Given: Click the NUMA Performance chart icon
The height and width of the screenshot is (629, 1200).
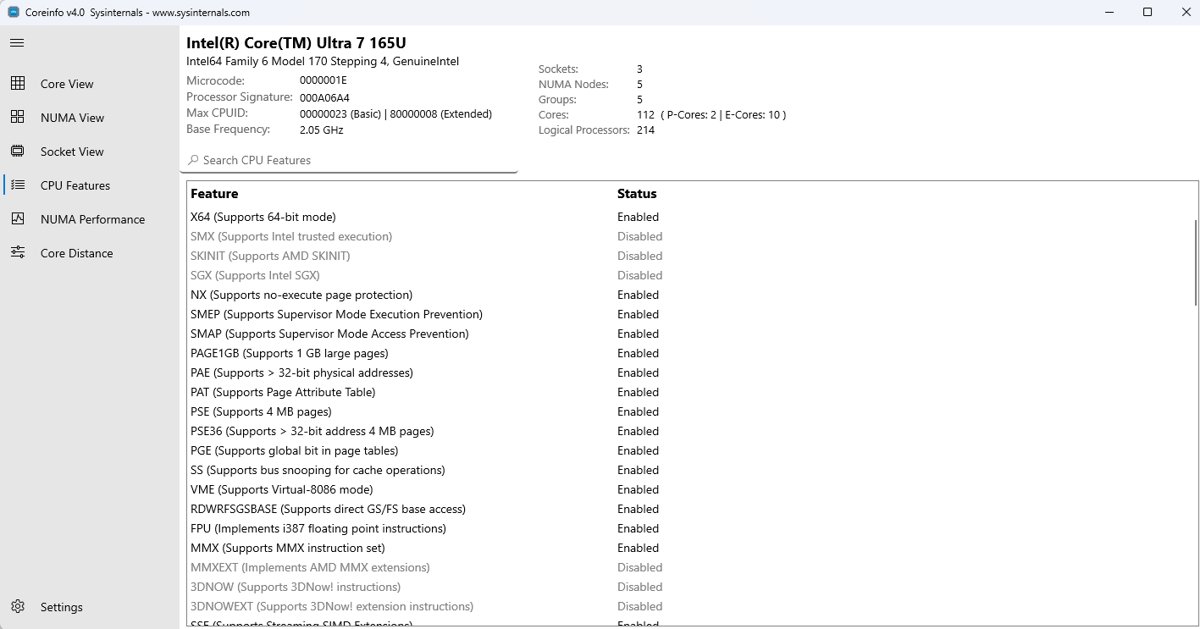Looking at the screenshot, I should point(17,219).
